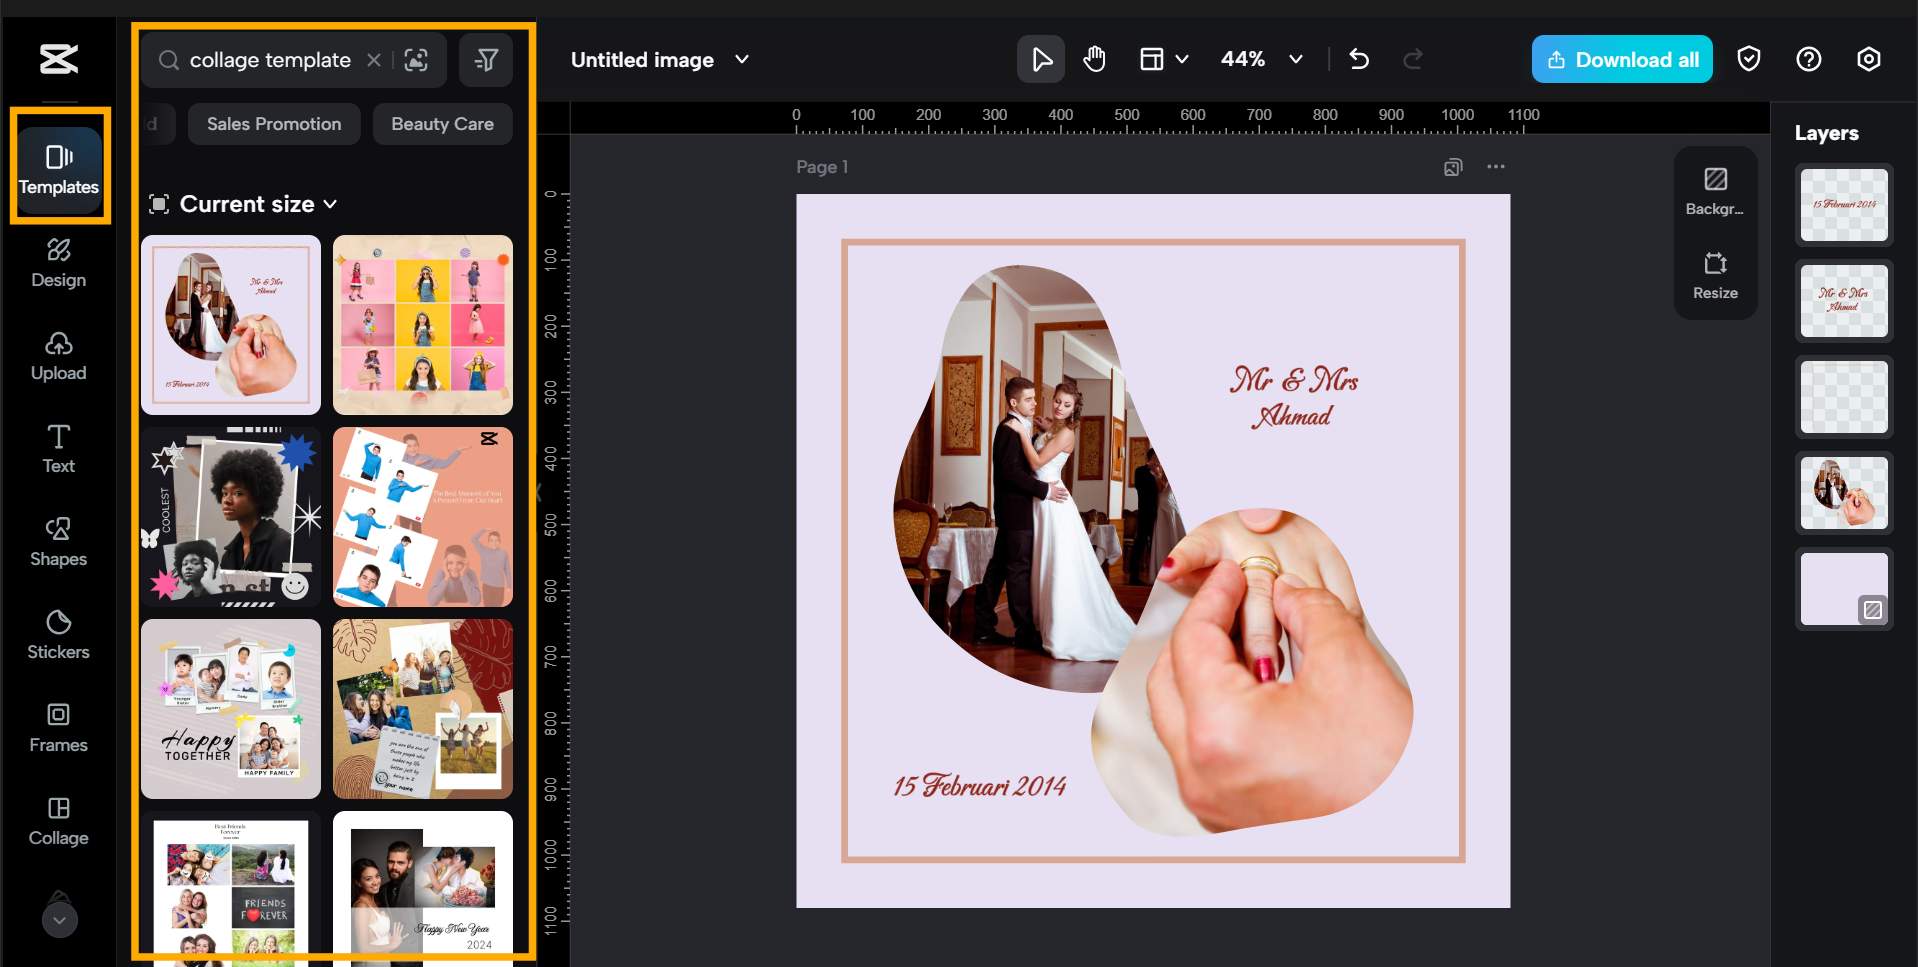Expand the Untitled image title menu
1918x967 pixels.
click(742, 60)
